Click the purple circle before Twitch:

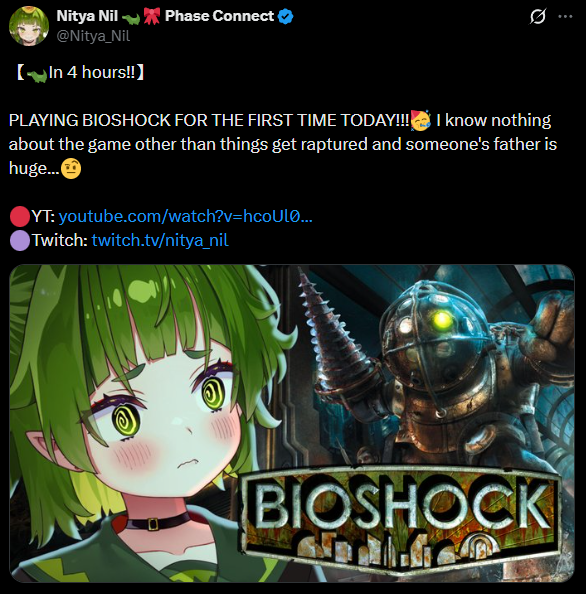point(19,240)
